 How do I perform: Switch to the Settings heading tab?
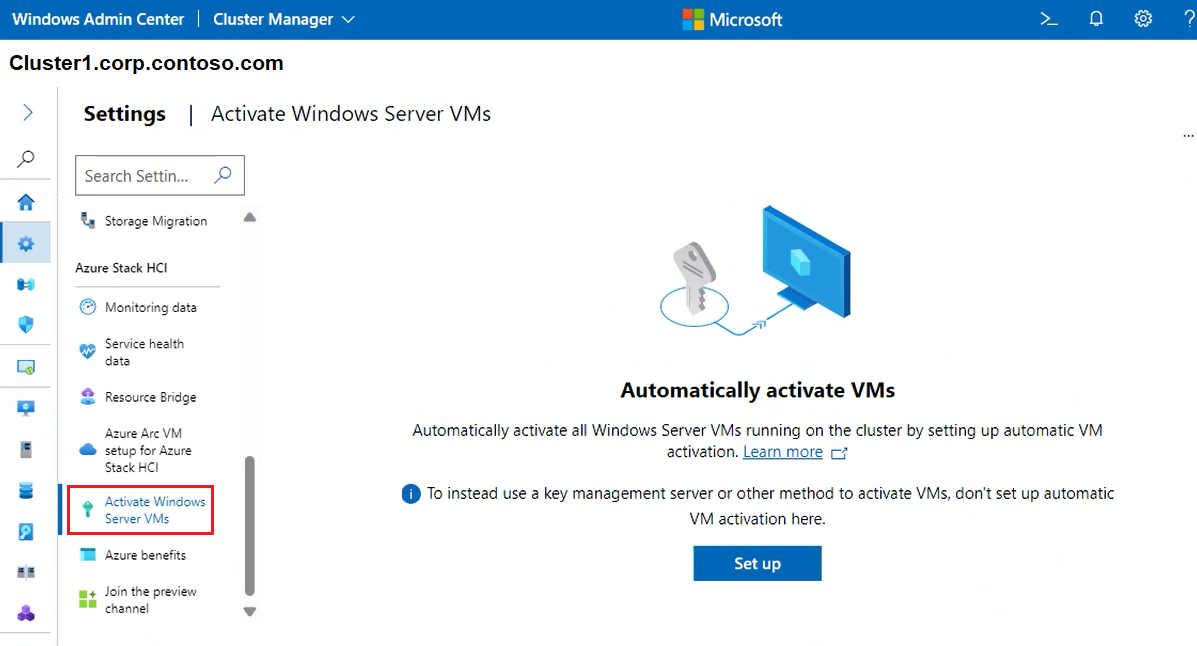(124, 114)
